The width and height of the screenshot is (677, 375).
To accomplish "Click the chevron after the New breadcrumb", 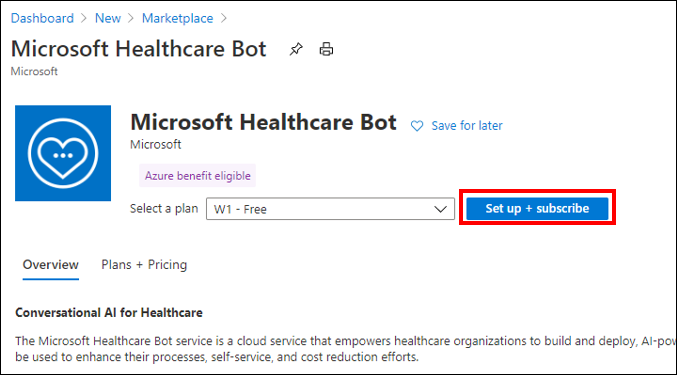I will (x=131, y=18).
